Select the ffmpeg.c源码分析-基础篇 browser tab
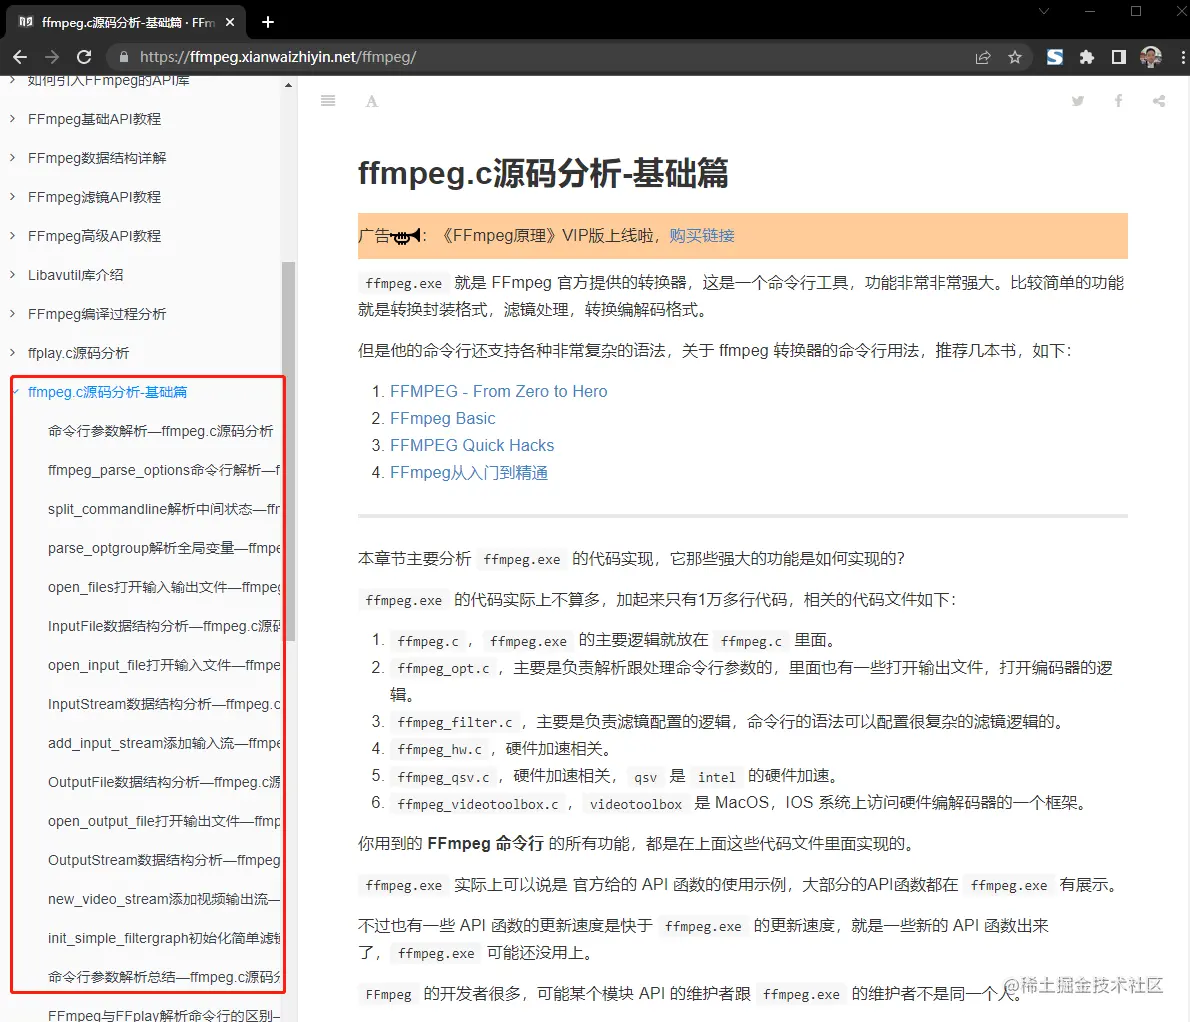This screenshot has height=1022, width=1190. pyautogui.click(x=127, y=22)
